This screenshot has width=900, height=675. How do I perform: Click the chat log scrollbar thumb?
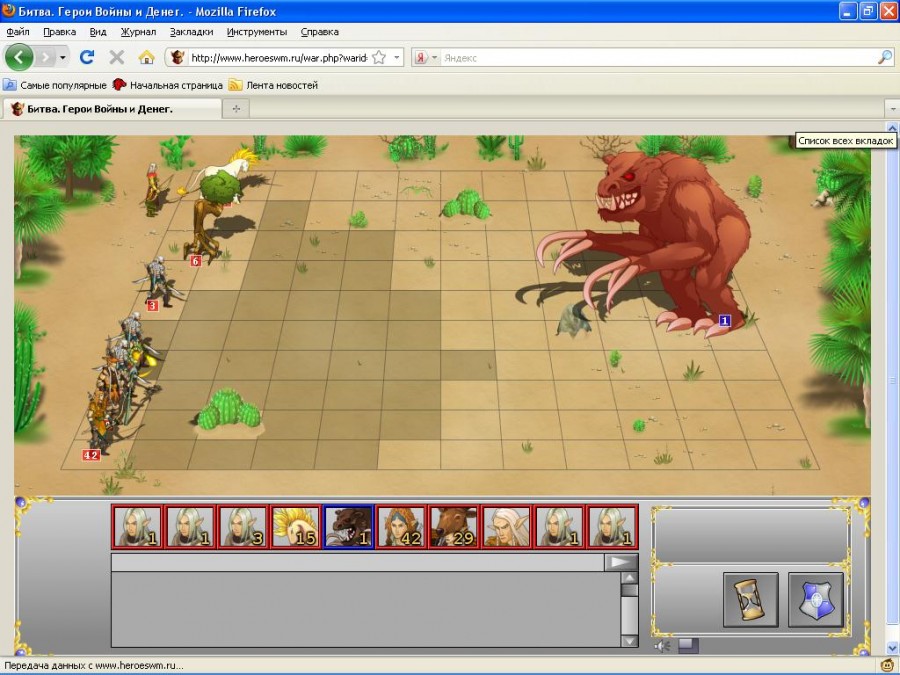tap(630, 591)
